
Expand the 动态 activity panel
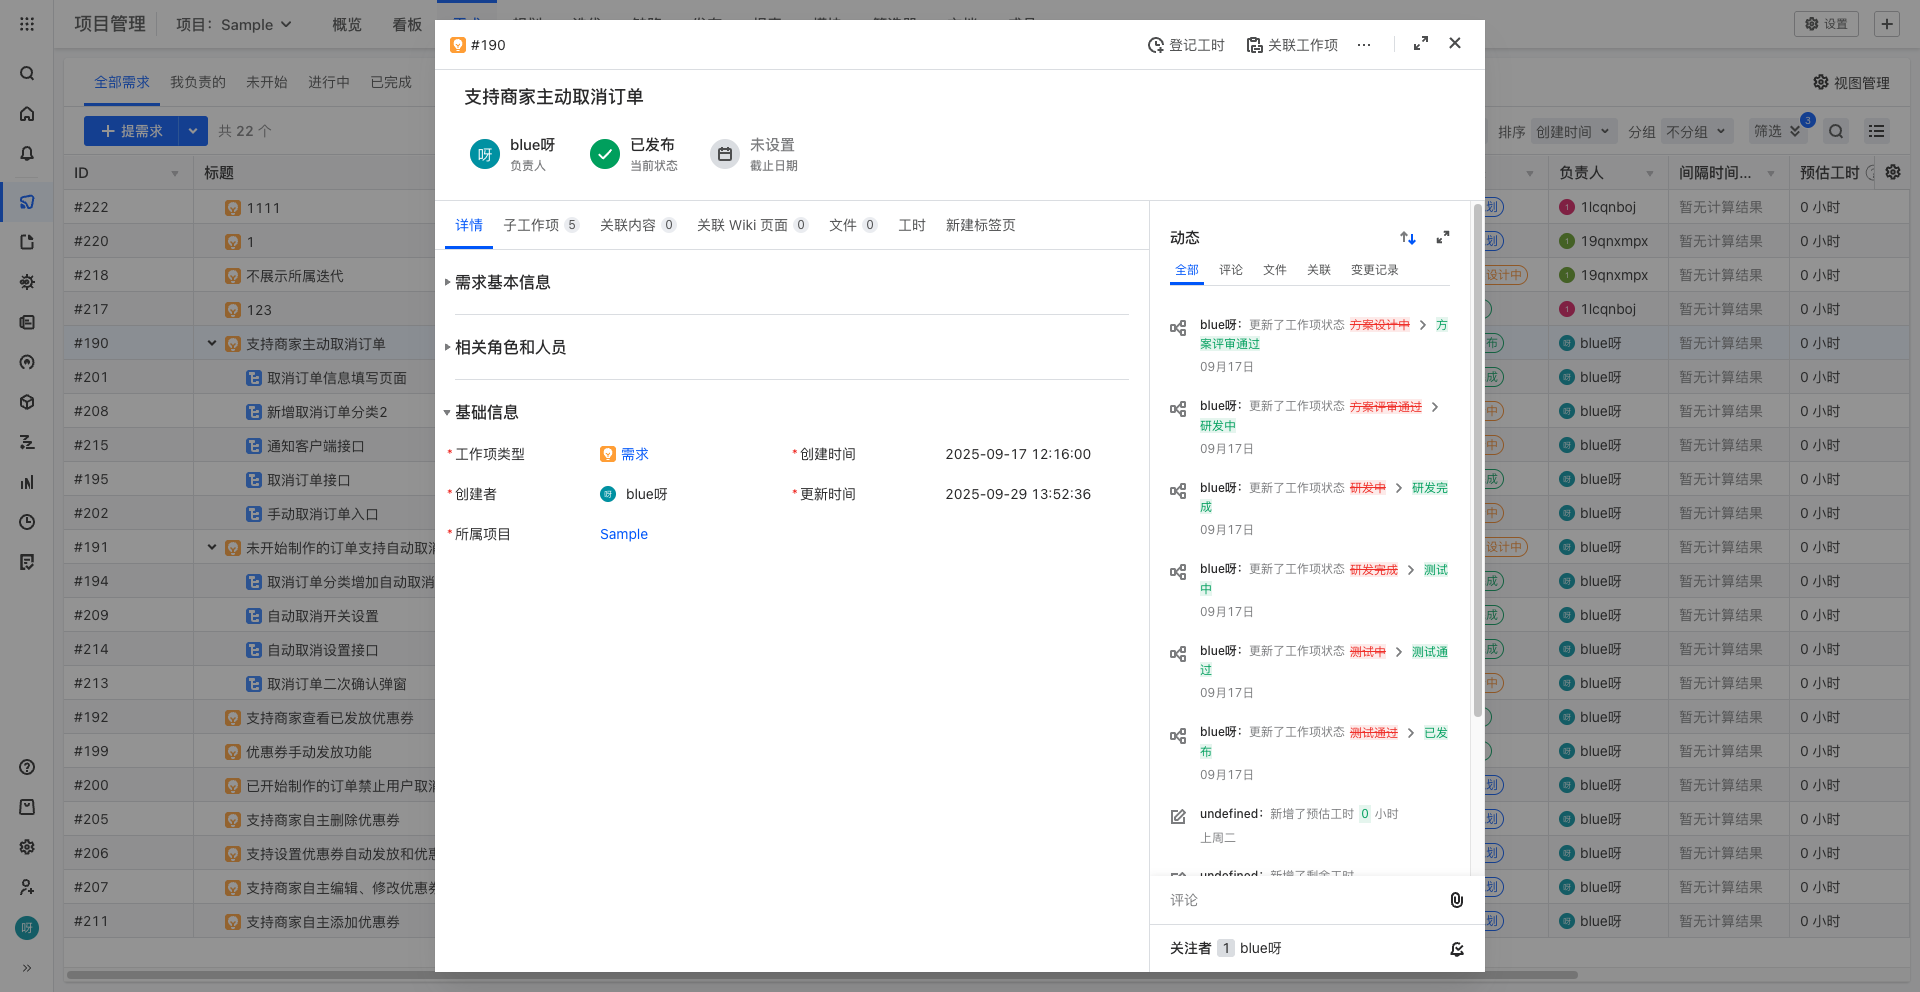(1443, 238)
